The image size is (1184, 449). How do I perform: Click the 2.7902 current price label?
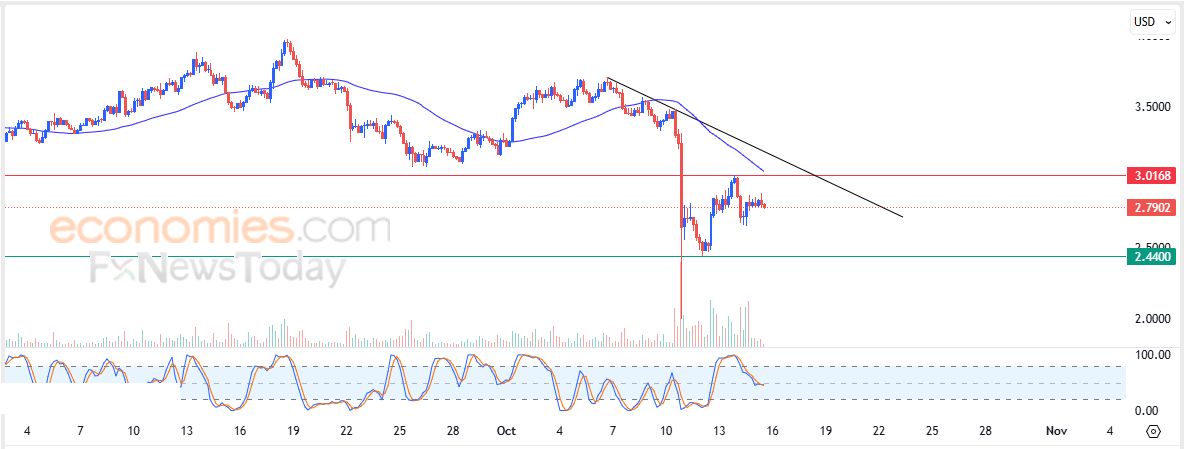coord(1153,208)
